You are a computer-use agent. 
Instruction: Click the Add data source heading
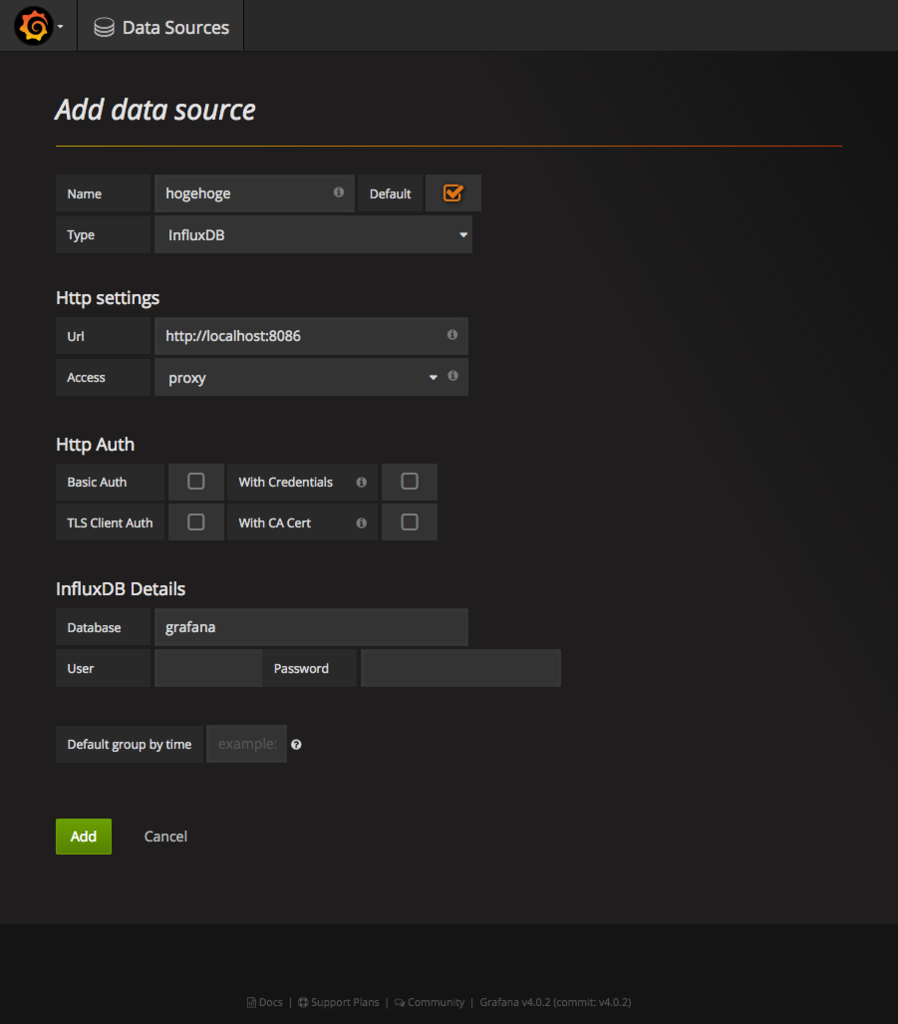155,110
